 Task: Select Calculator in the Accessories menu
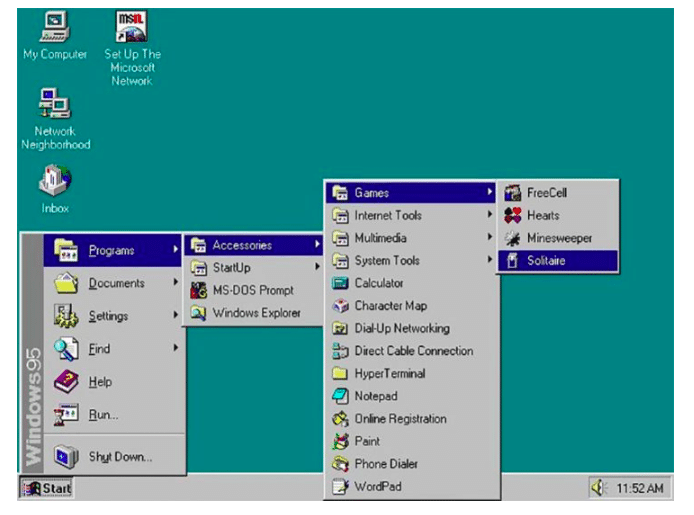pos(378,283)
